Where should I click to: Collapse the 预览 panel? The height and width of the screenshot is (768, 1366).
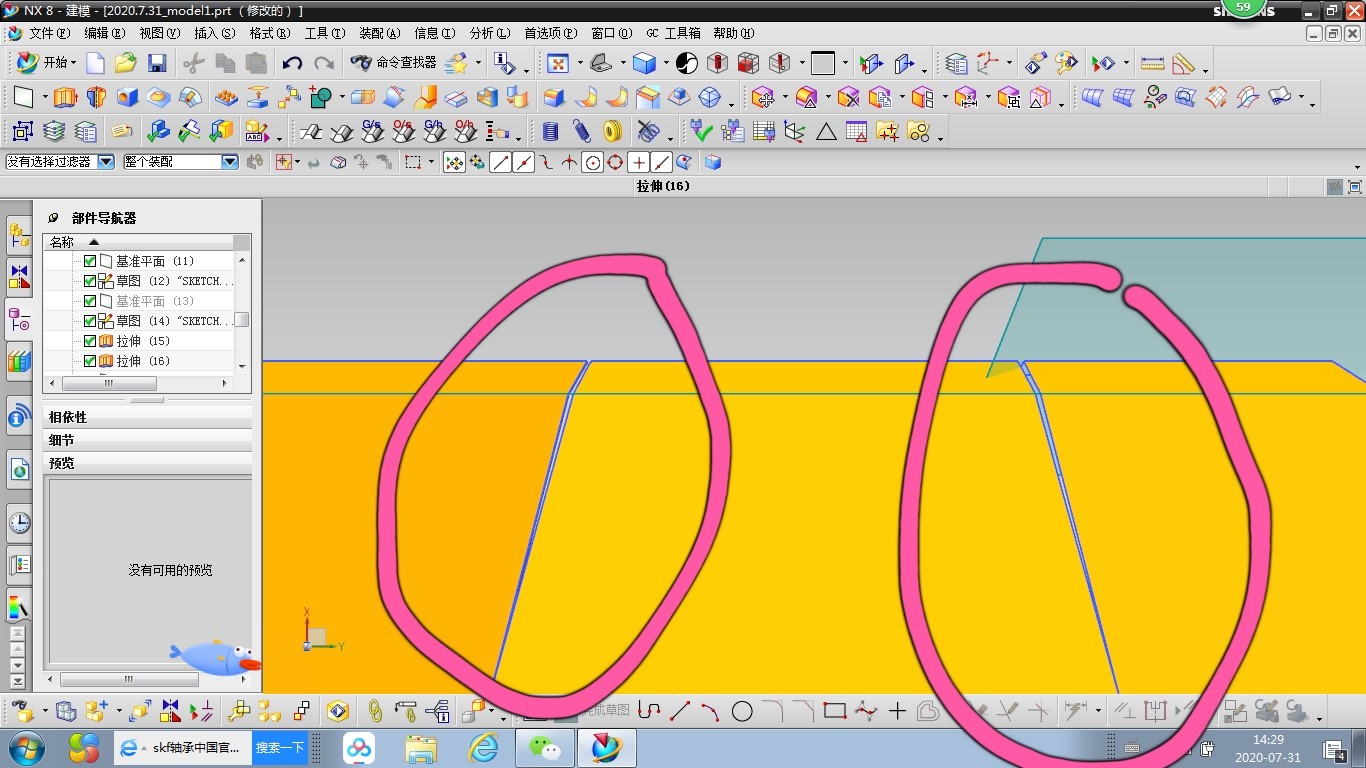click(147, 463)
